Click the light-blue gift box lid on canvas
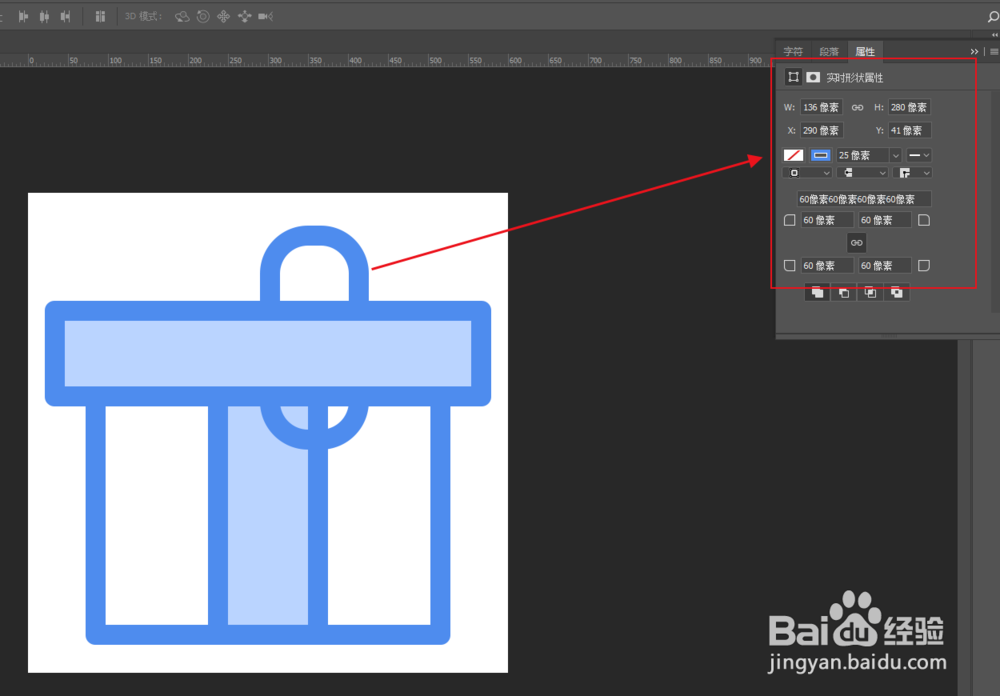The height and width of the screenshot is (696, 1000). pyautogui.click(x=268, y=353)
